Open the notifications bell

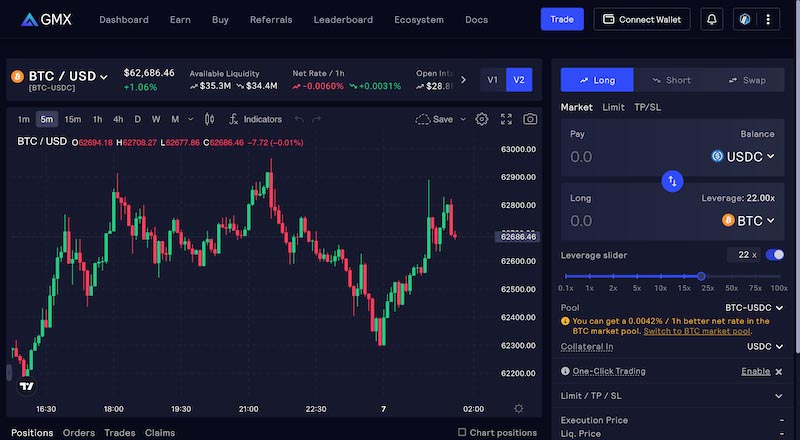tap(711, 19)
